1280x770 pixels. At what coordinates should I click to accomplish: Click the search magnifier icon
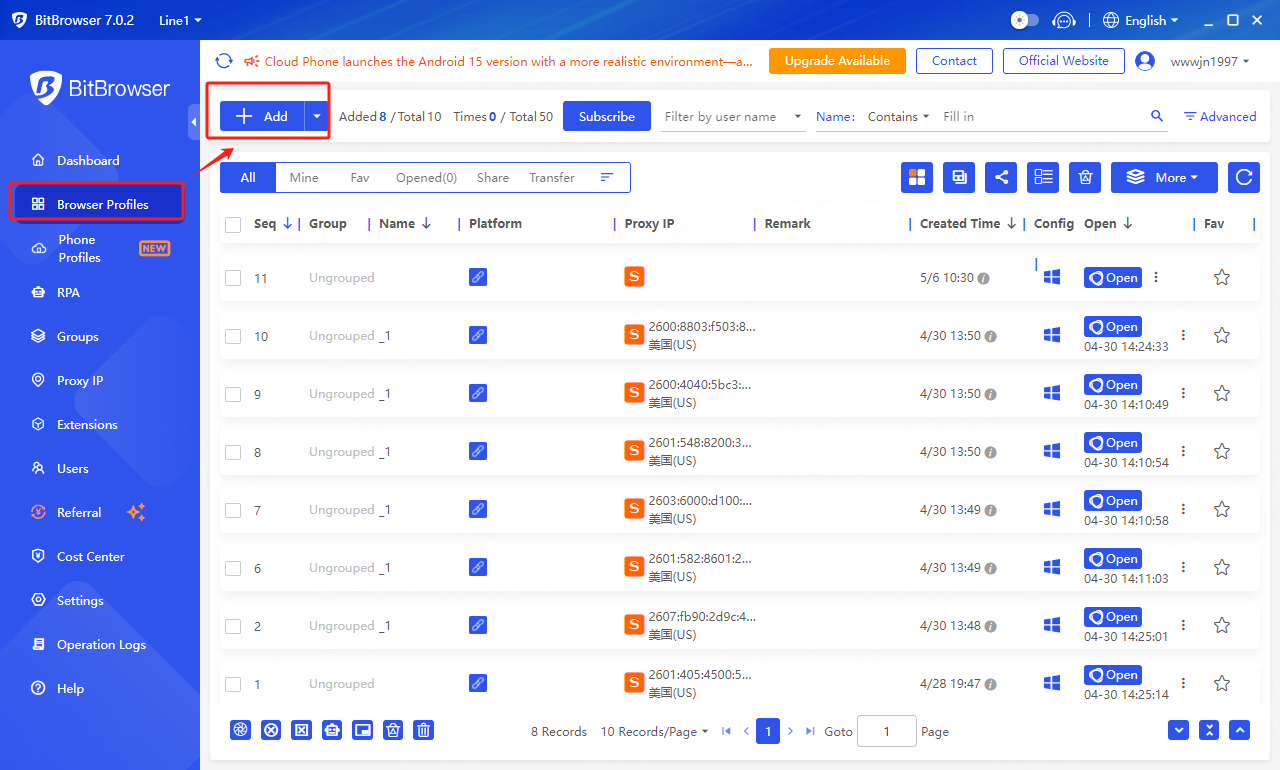point(1157,116)
